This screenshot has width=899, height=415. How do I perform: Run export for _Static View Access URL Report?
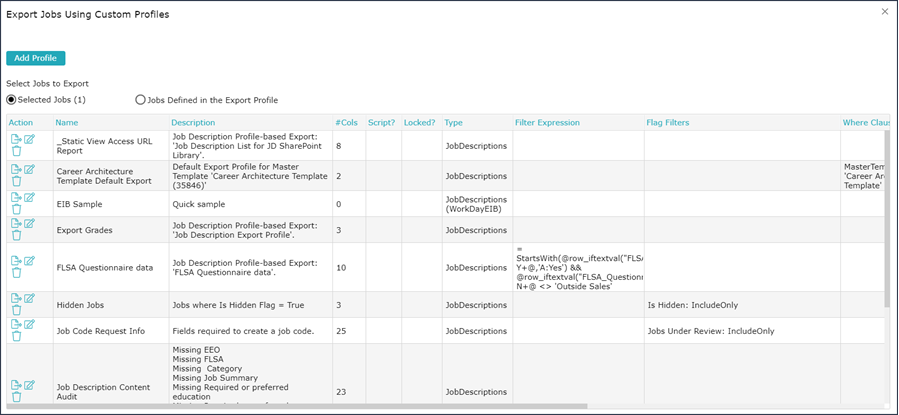(16, 139)
